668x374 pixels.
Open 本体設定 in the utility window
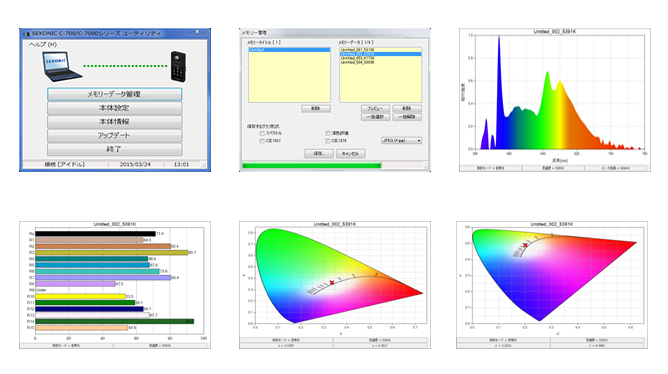tap(115, 108)
